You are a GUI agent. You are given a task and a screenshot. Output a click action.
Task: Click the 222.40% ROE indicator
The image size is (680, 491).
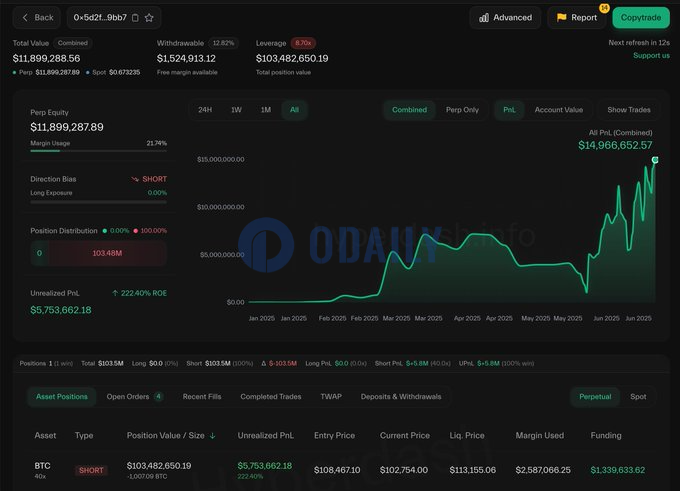click(139, 293)
